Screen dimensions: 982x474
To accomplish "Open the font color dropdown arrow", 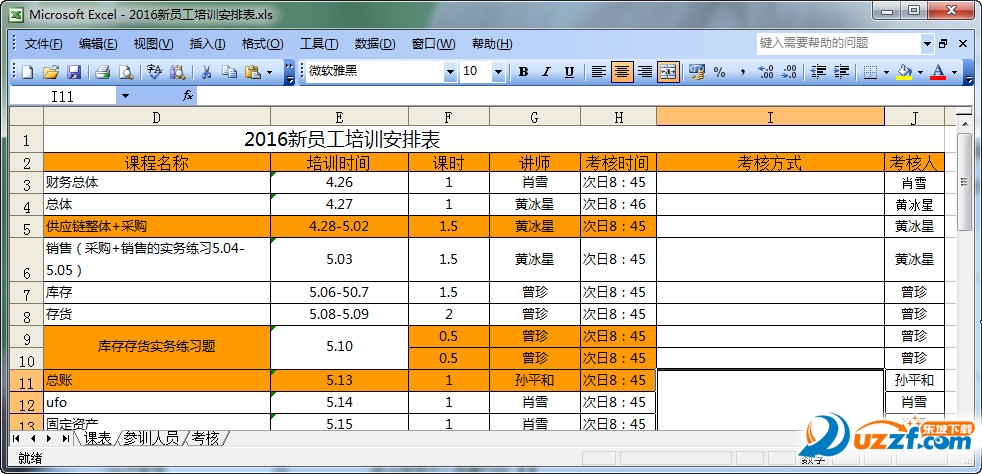I will pyautogui.click(x=954, y=72).
